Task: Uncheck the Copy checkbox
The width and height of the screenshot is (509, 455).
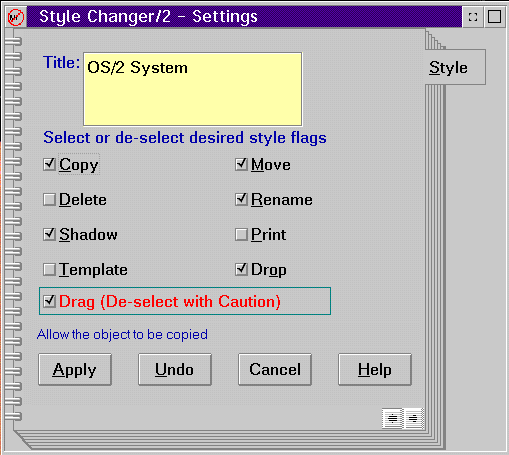Action: coord(49,164)
